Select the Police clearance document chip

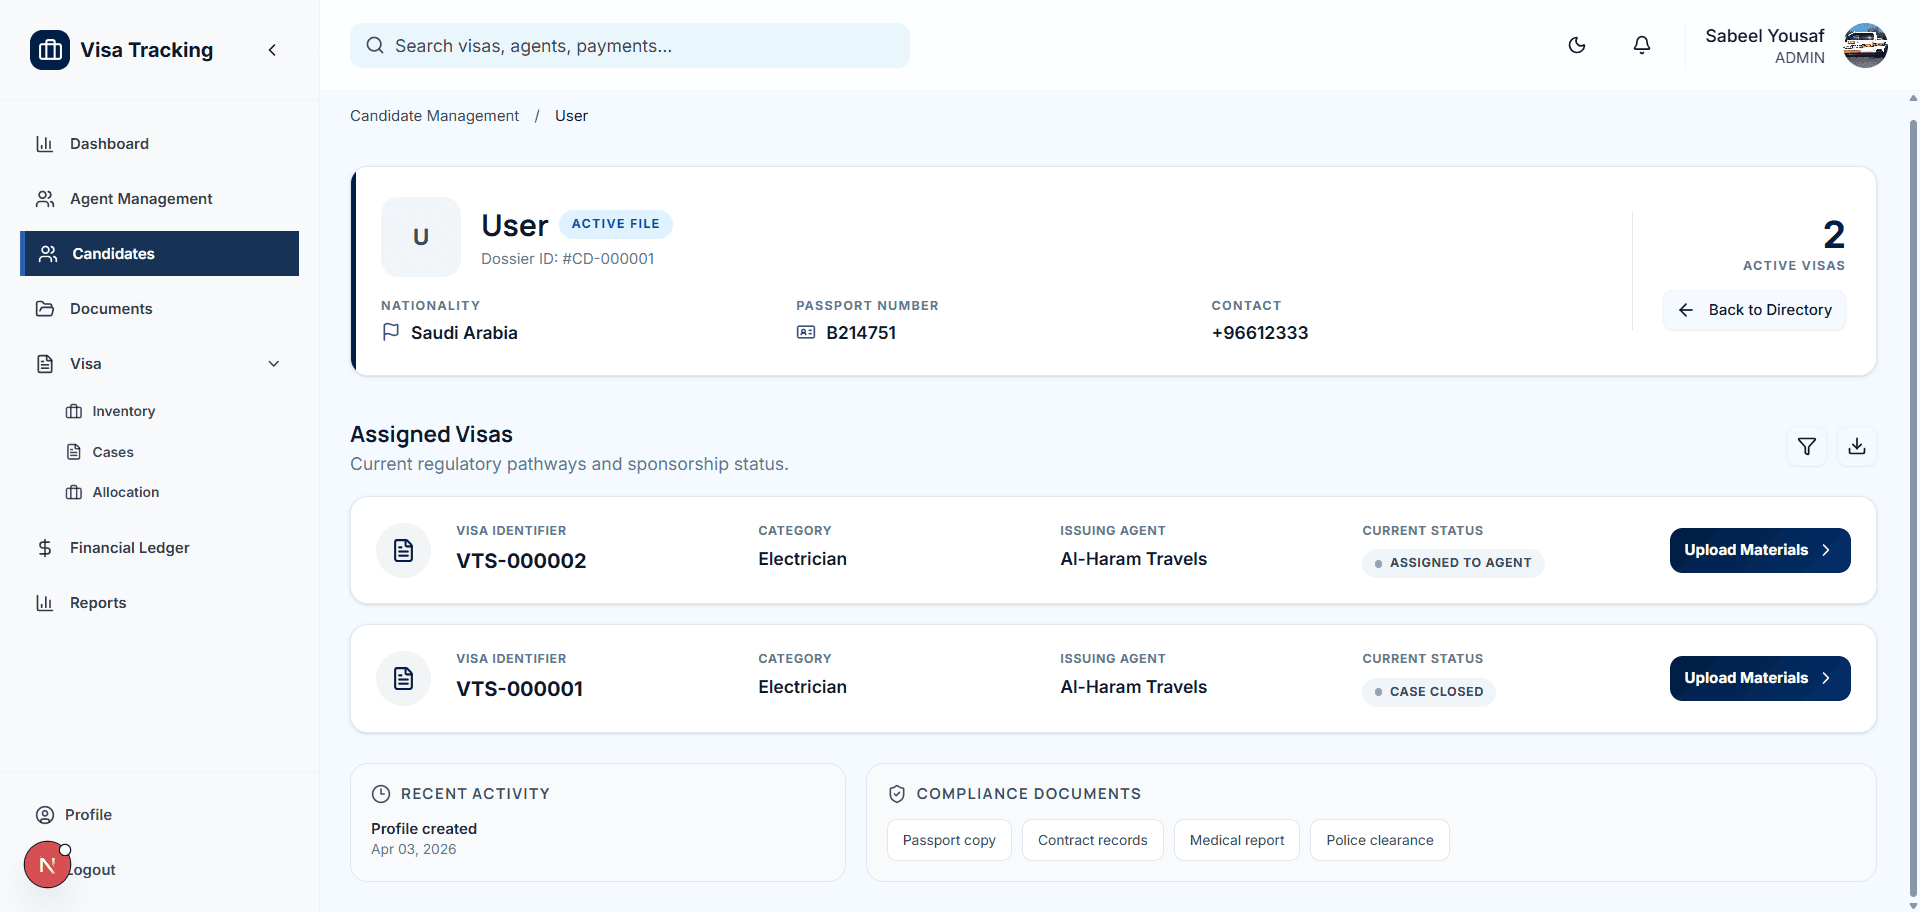(1380, 840)
